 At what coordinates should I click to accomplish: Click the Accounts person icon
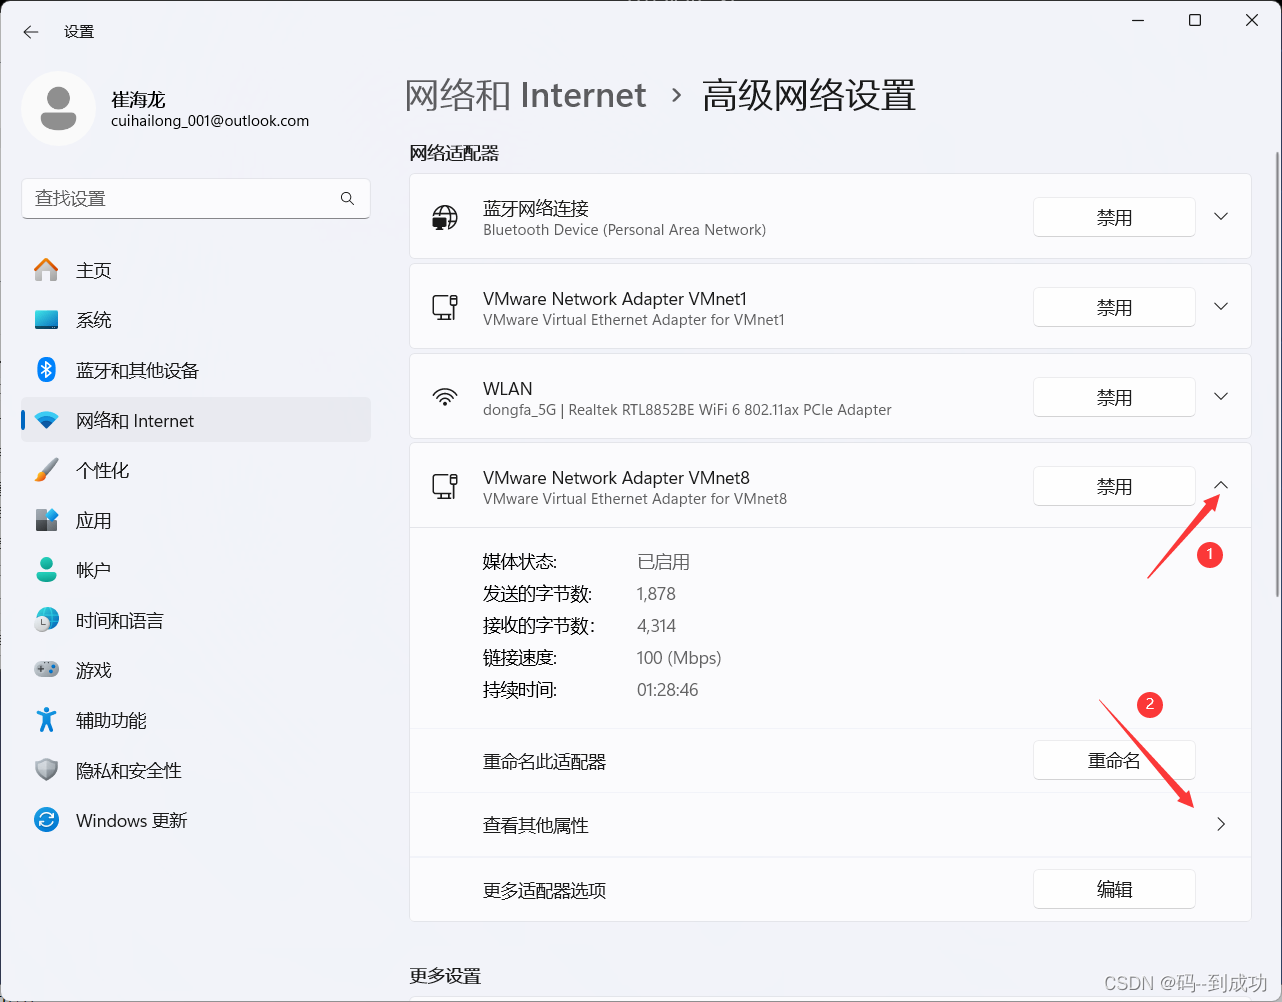(x=46, y=570)
